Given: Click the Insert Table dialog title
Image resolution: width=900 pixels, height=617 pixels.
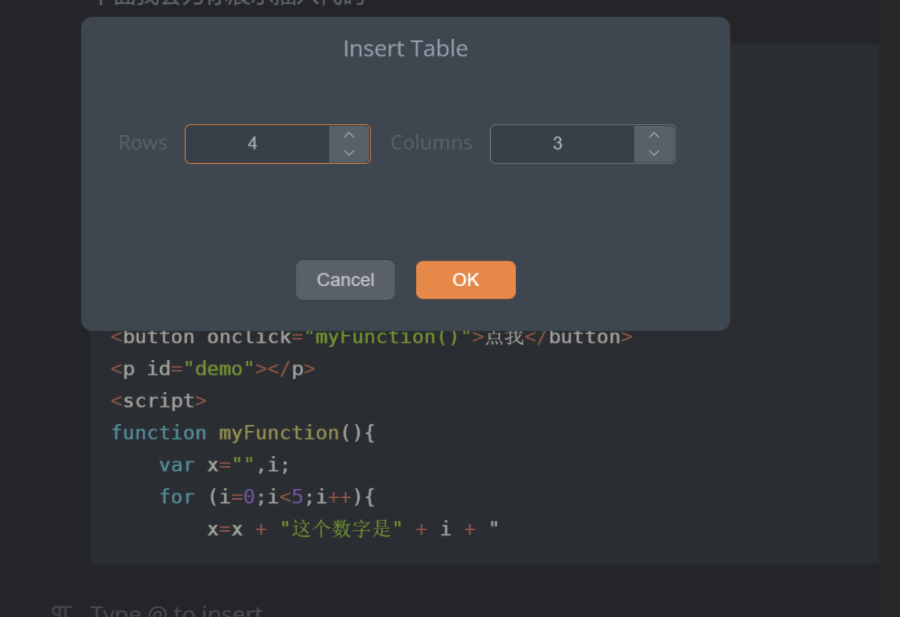Looking at the screenshot, I should 405,49.
